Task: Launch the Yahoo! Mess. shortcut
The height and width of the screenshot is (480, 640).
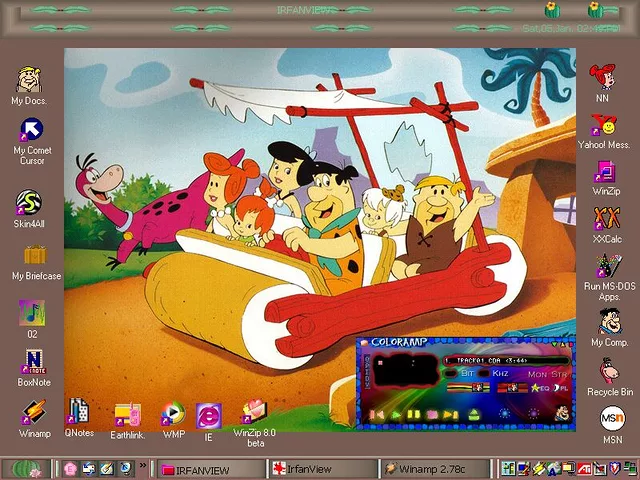Action: (604, 131)
